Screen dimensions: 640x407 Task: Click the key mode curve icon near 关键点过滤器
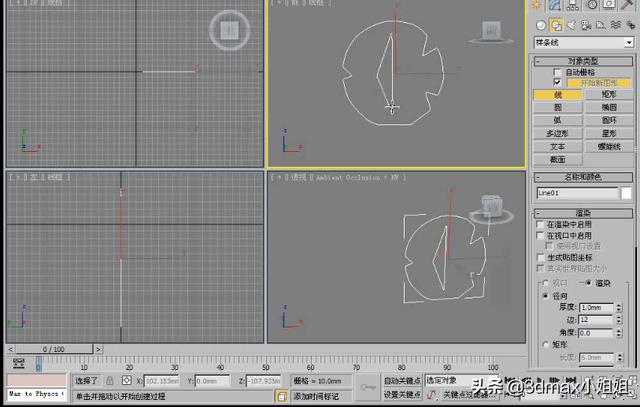pyautogui.click(x=432, y=395)
